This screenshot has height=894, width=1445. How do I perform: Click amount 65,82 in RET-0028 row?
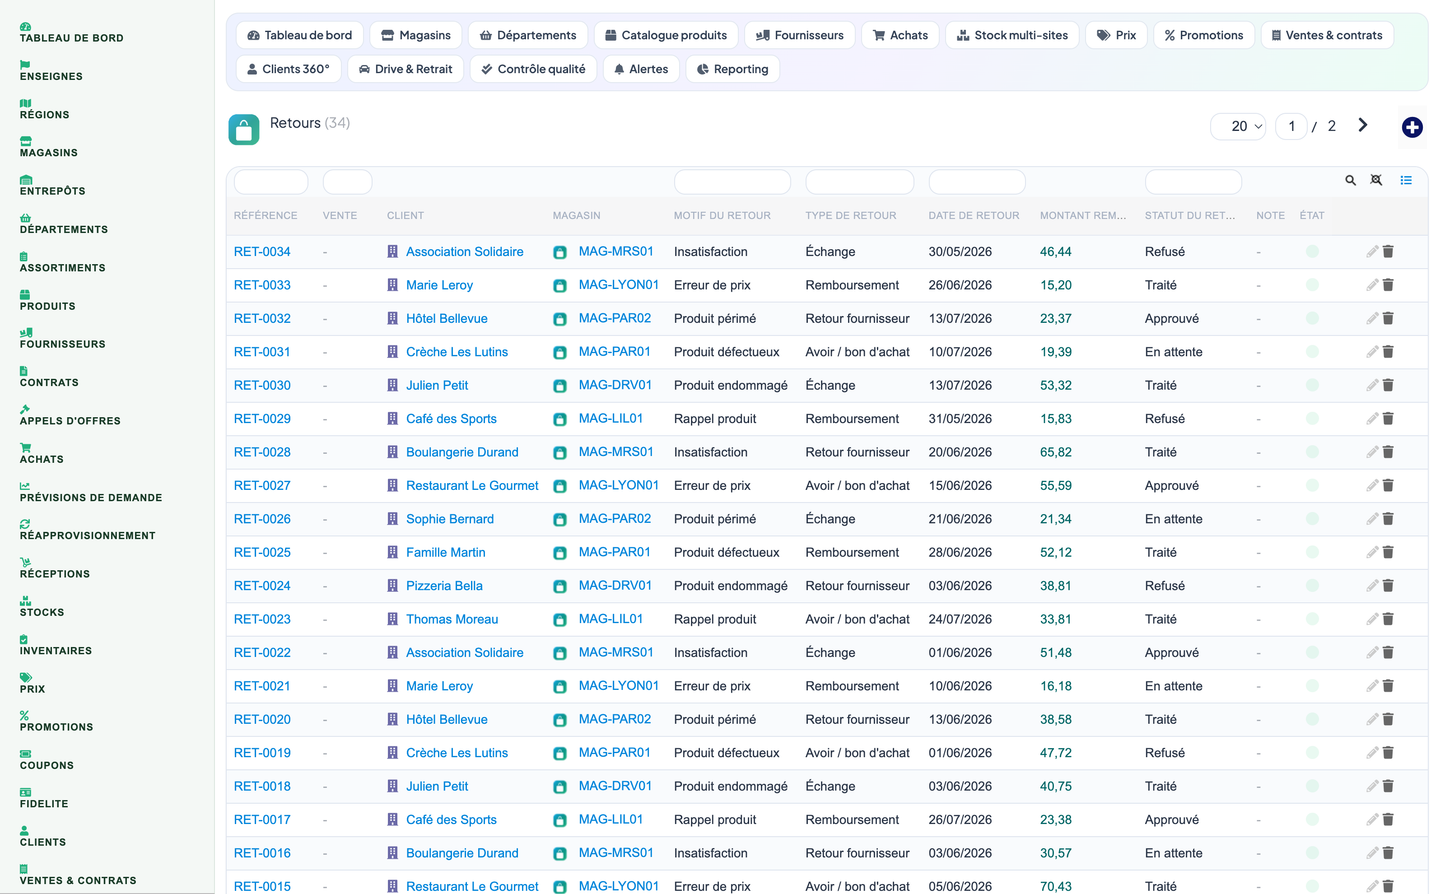[1056, 452]
